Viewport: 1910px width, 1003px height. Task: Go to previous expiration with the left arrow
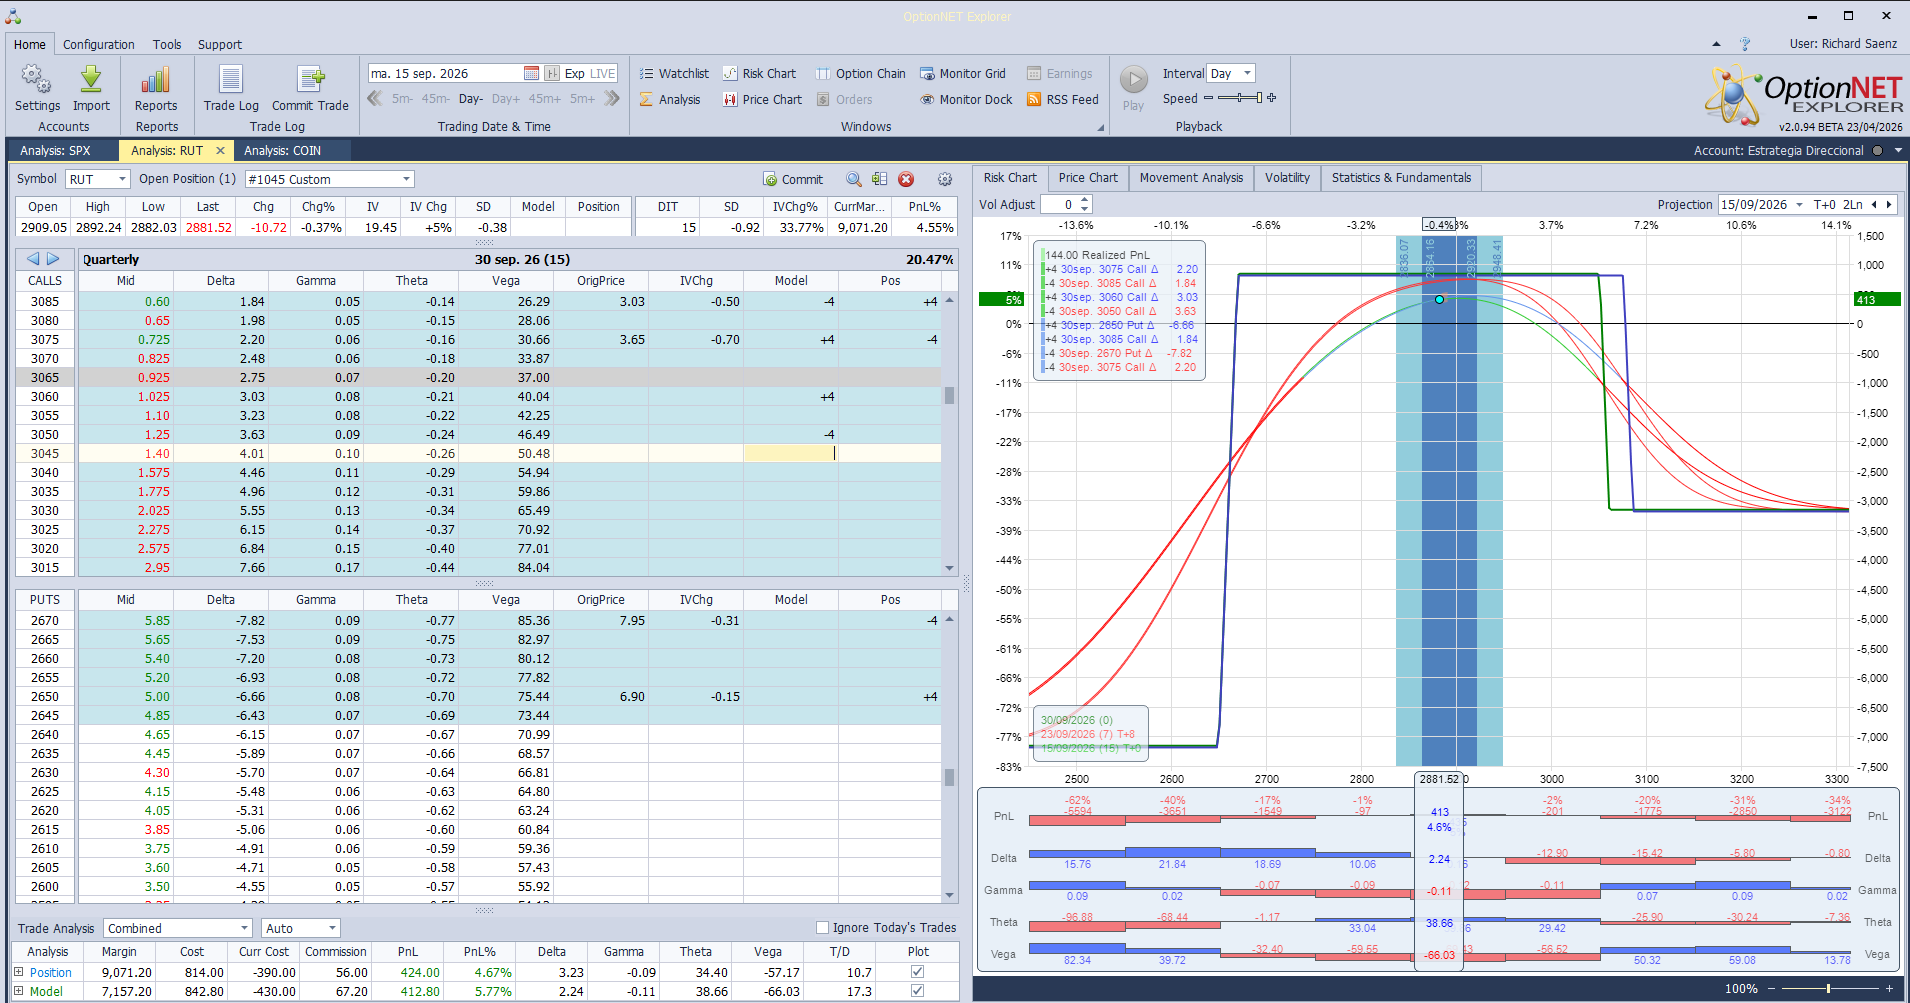pyautogui.click(x=33, y=259)
